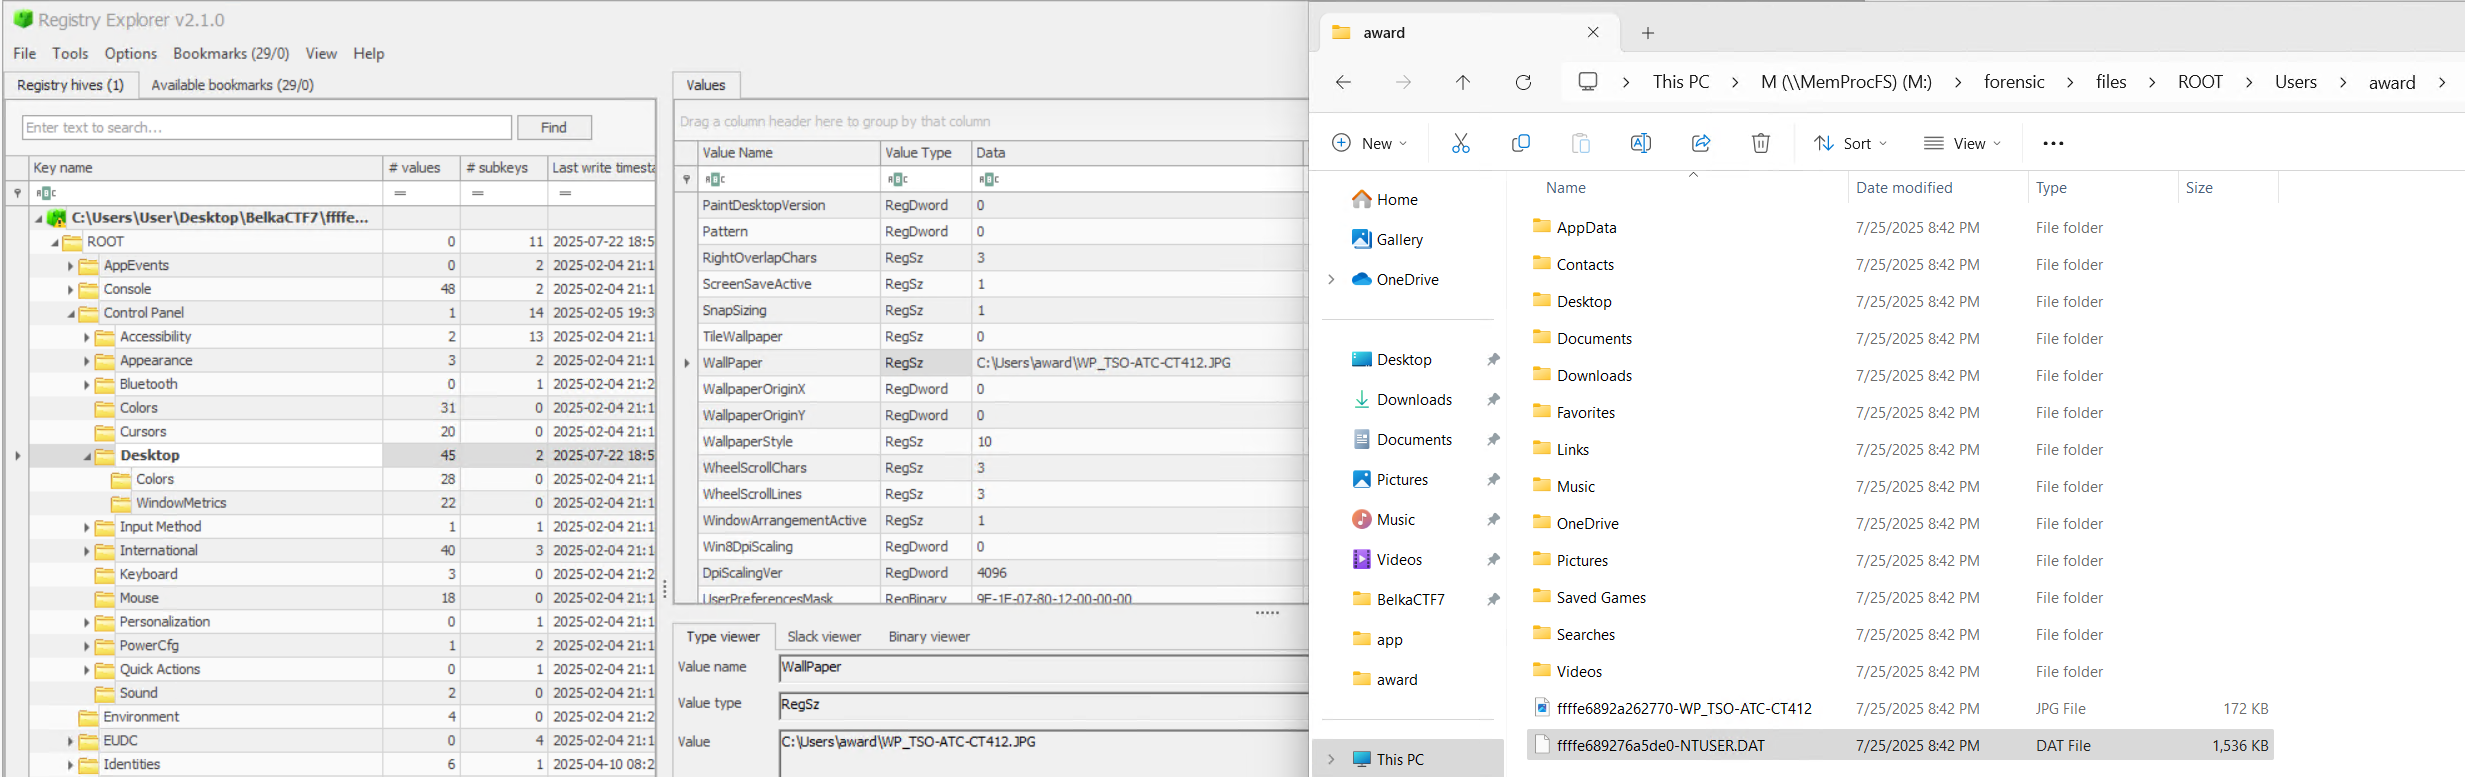Image resolution: width=2465 pixels, height=777 pixels.
Task: Close the award tab in File Explorer
Action: coord(1593,32)
